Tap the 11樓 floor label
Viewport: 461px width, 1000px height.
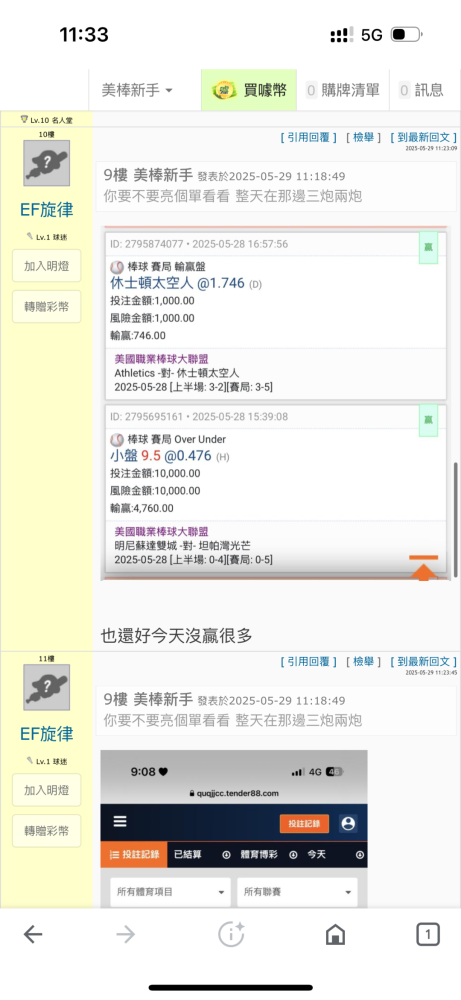(47, 658)
